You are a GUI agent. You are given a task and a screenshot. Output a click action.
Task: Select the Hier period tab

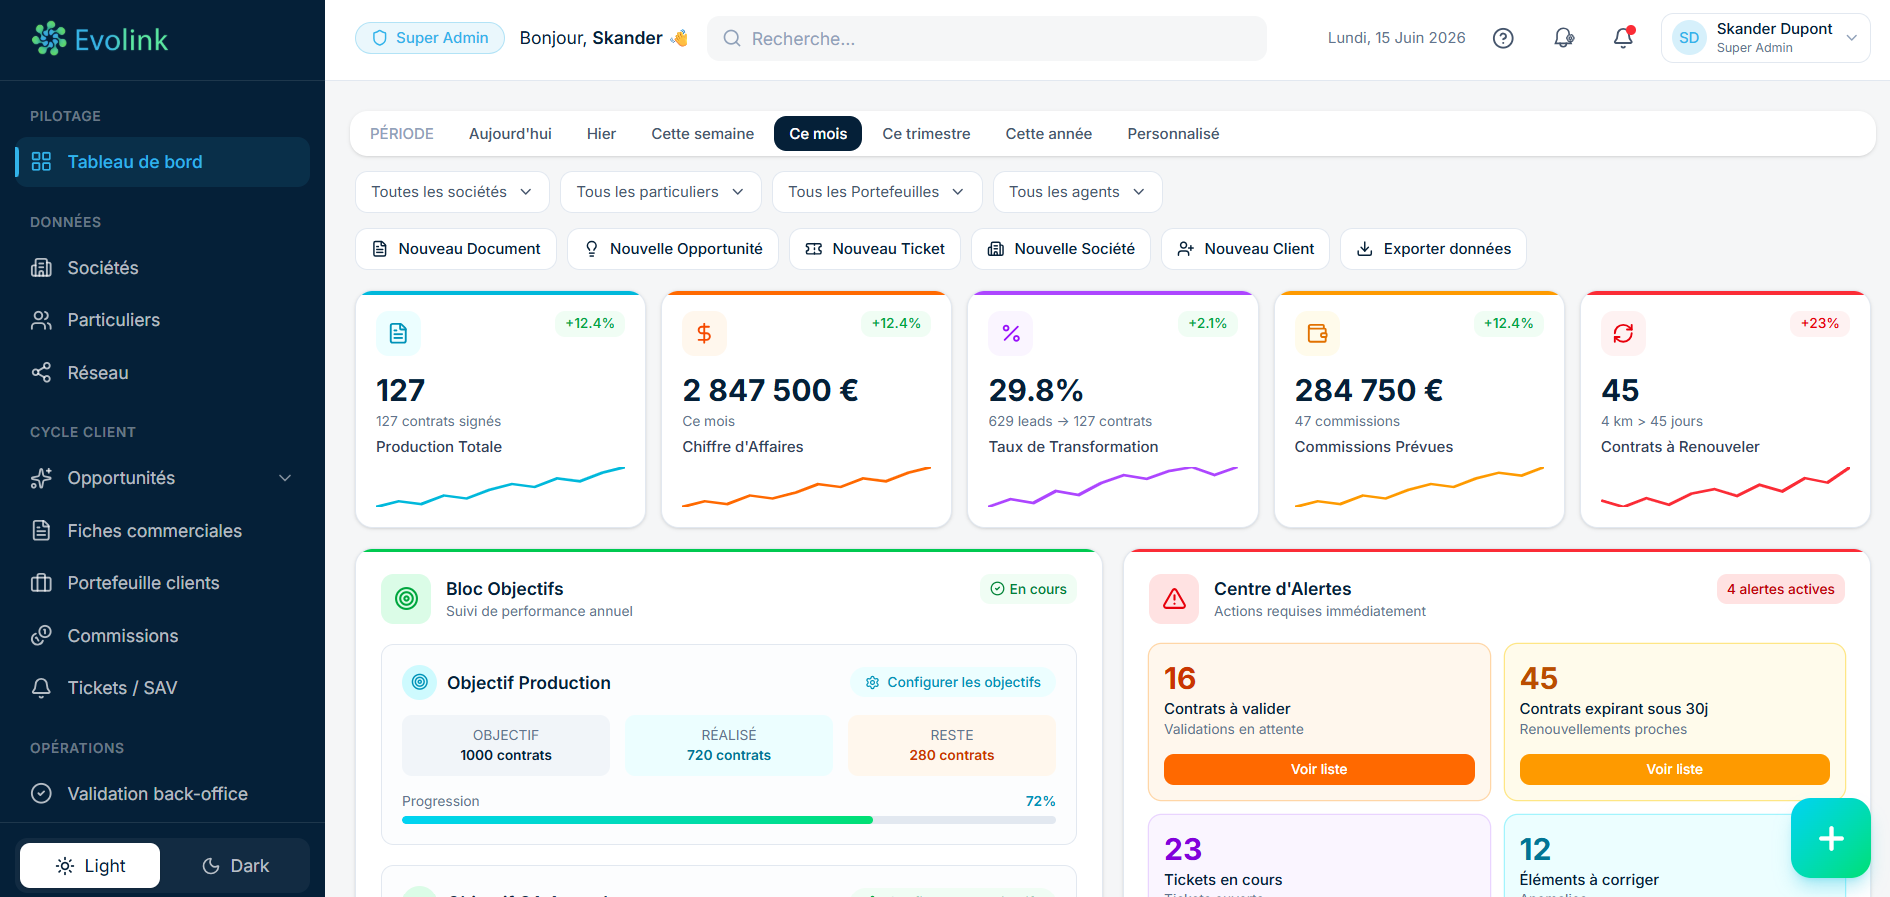[601, 134]
